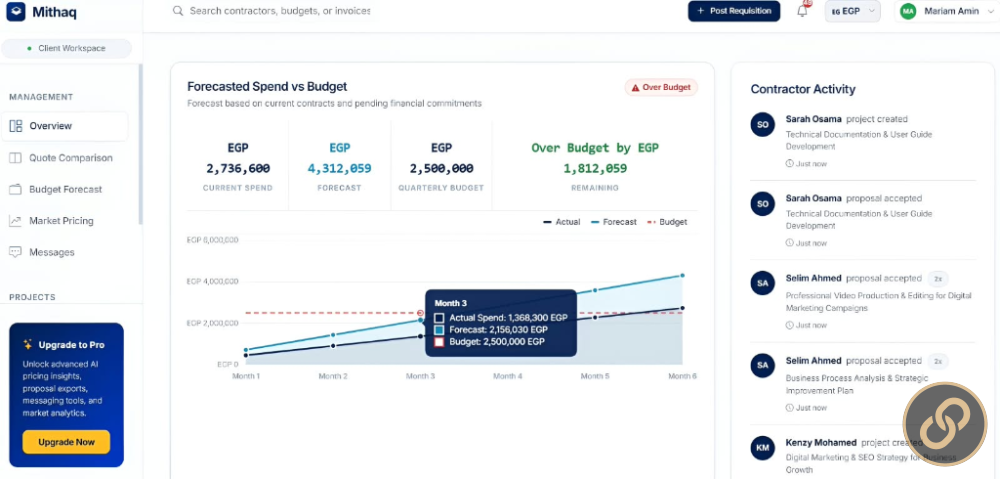
Task: Expand the Mariam Amin account menu
Action: 946,11
